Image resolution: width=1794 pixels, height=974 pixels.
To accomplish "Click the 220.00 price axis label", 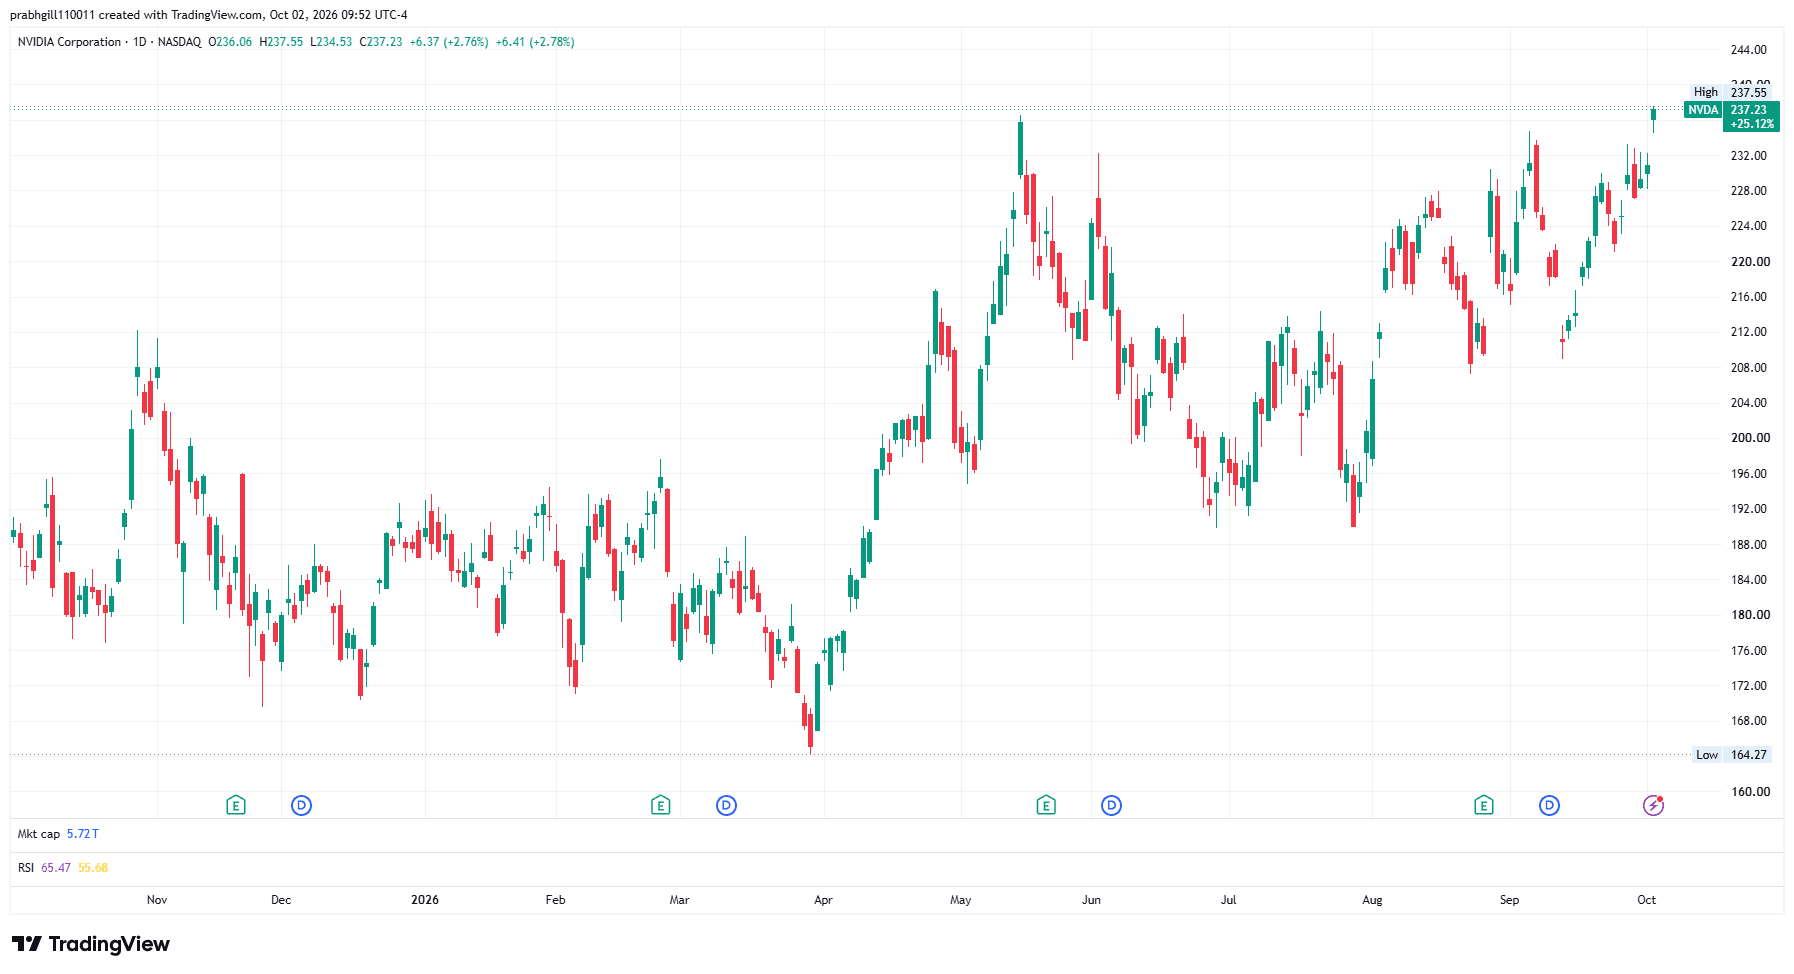I will click(x=1750, y=262).
